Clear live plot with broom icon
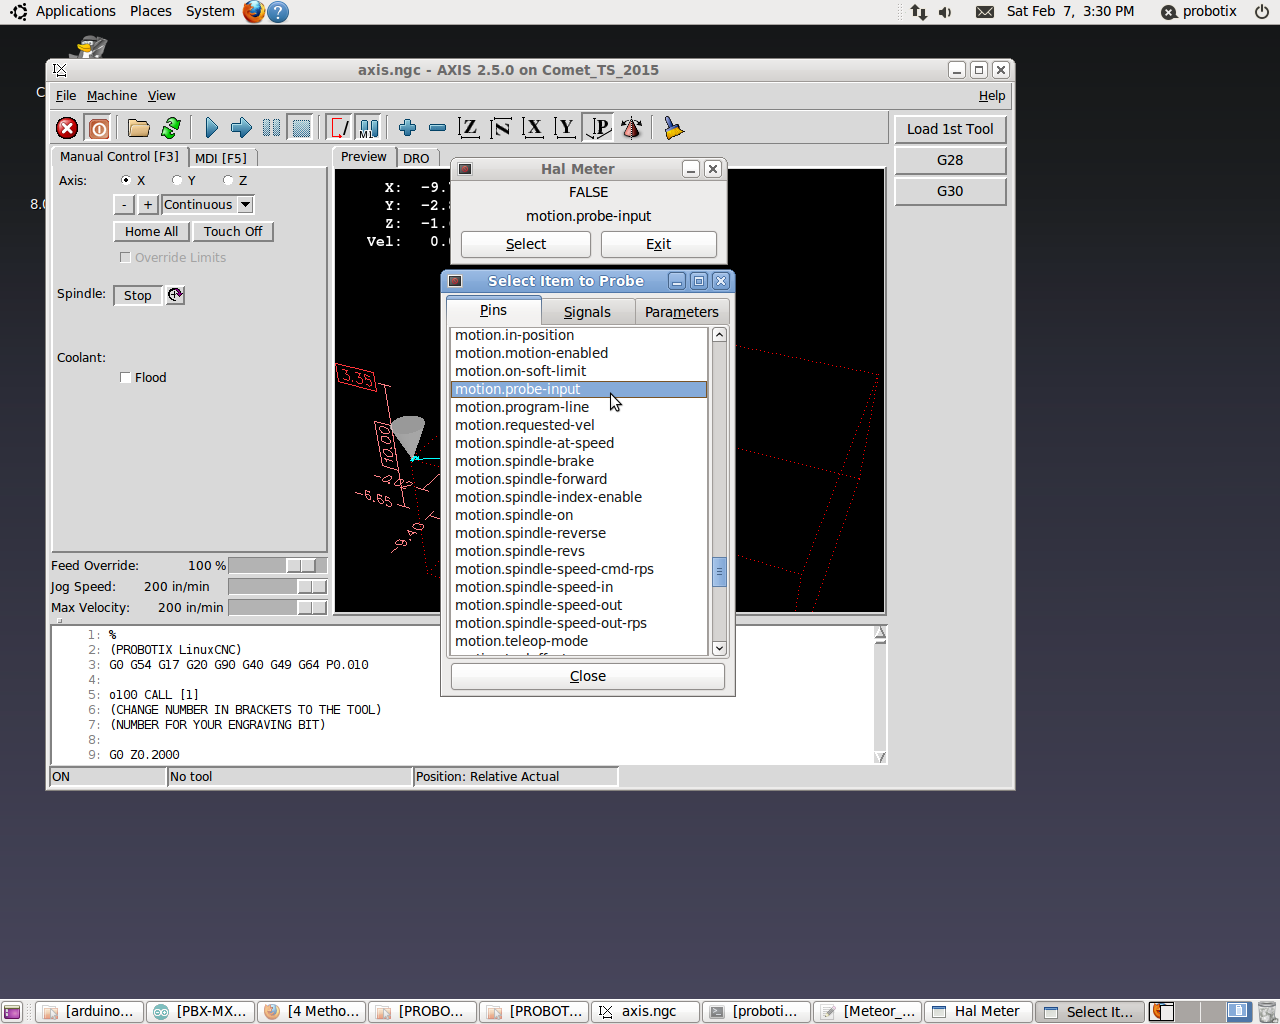The width and height of the screenshot is (1280, 1024). coord(673,128)
